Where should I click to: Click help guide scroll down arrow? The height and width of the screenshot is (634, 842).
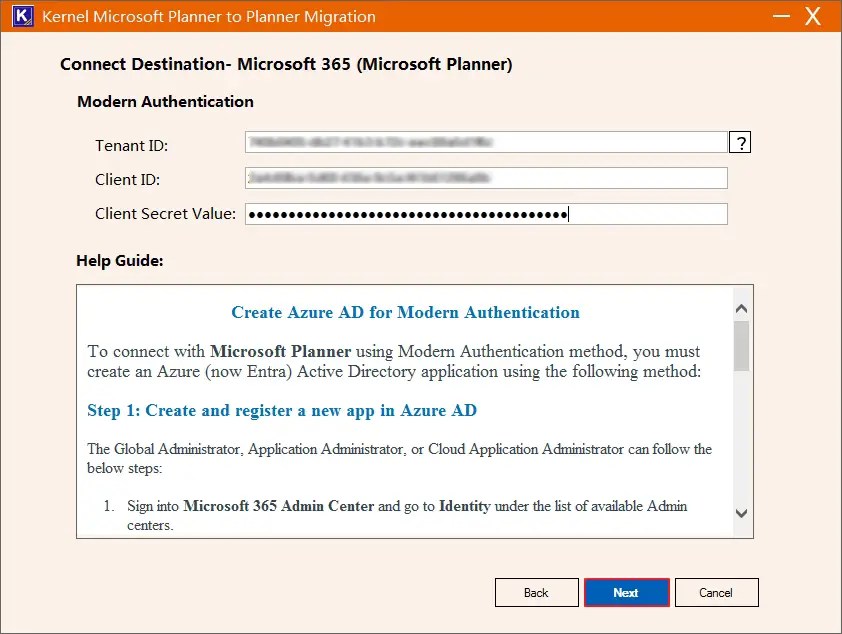point(742,513)
